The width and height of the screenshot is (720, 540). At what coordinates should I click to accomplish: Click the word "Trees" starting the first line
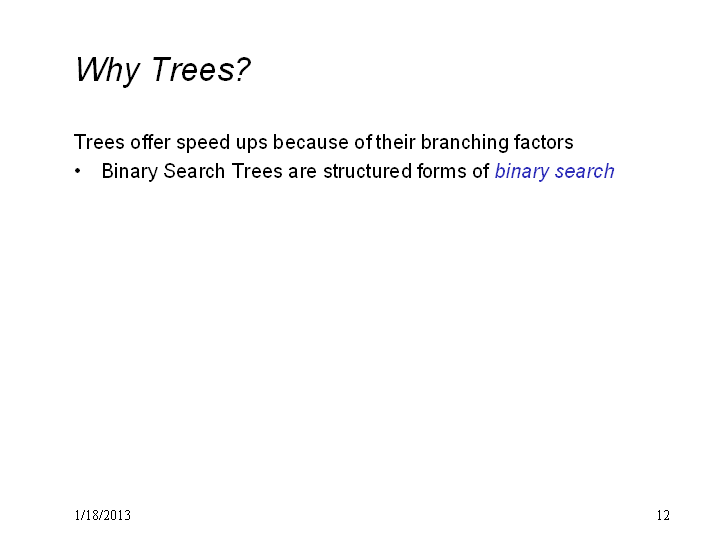click(x=99, y=142)
